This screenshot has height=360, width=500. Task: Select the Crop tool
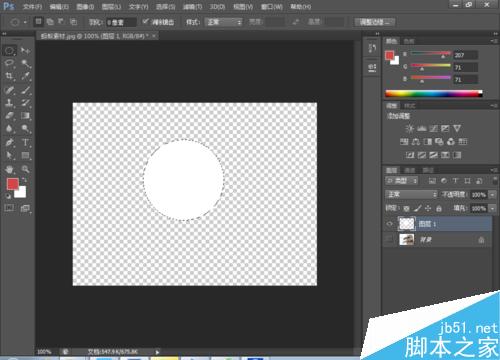(9, 76)
